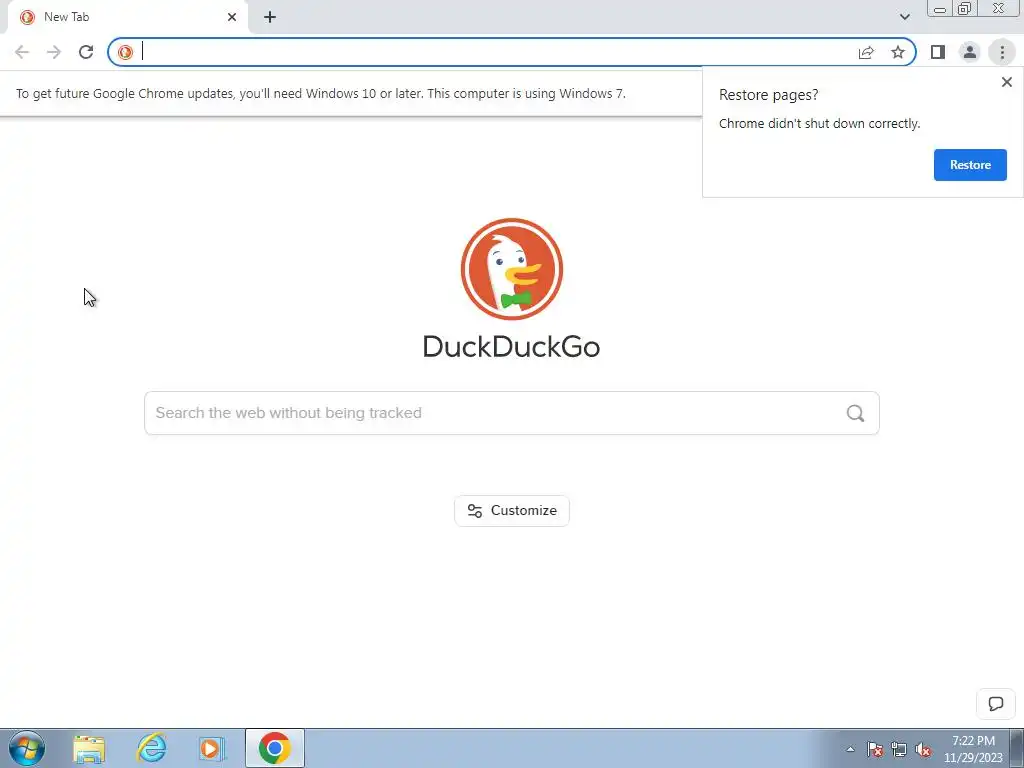Open the feedback chat bubble
This screenshot has height=768, width=1024.
[x=995, y=703]
